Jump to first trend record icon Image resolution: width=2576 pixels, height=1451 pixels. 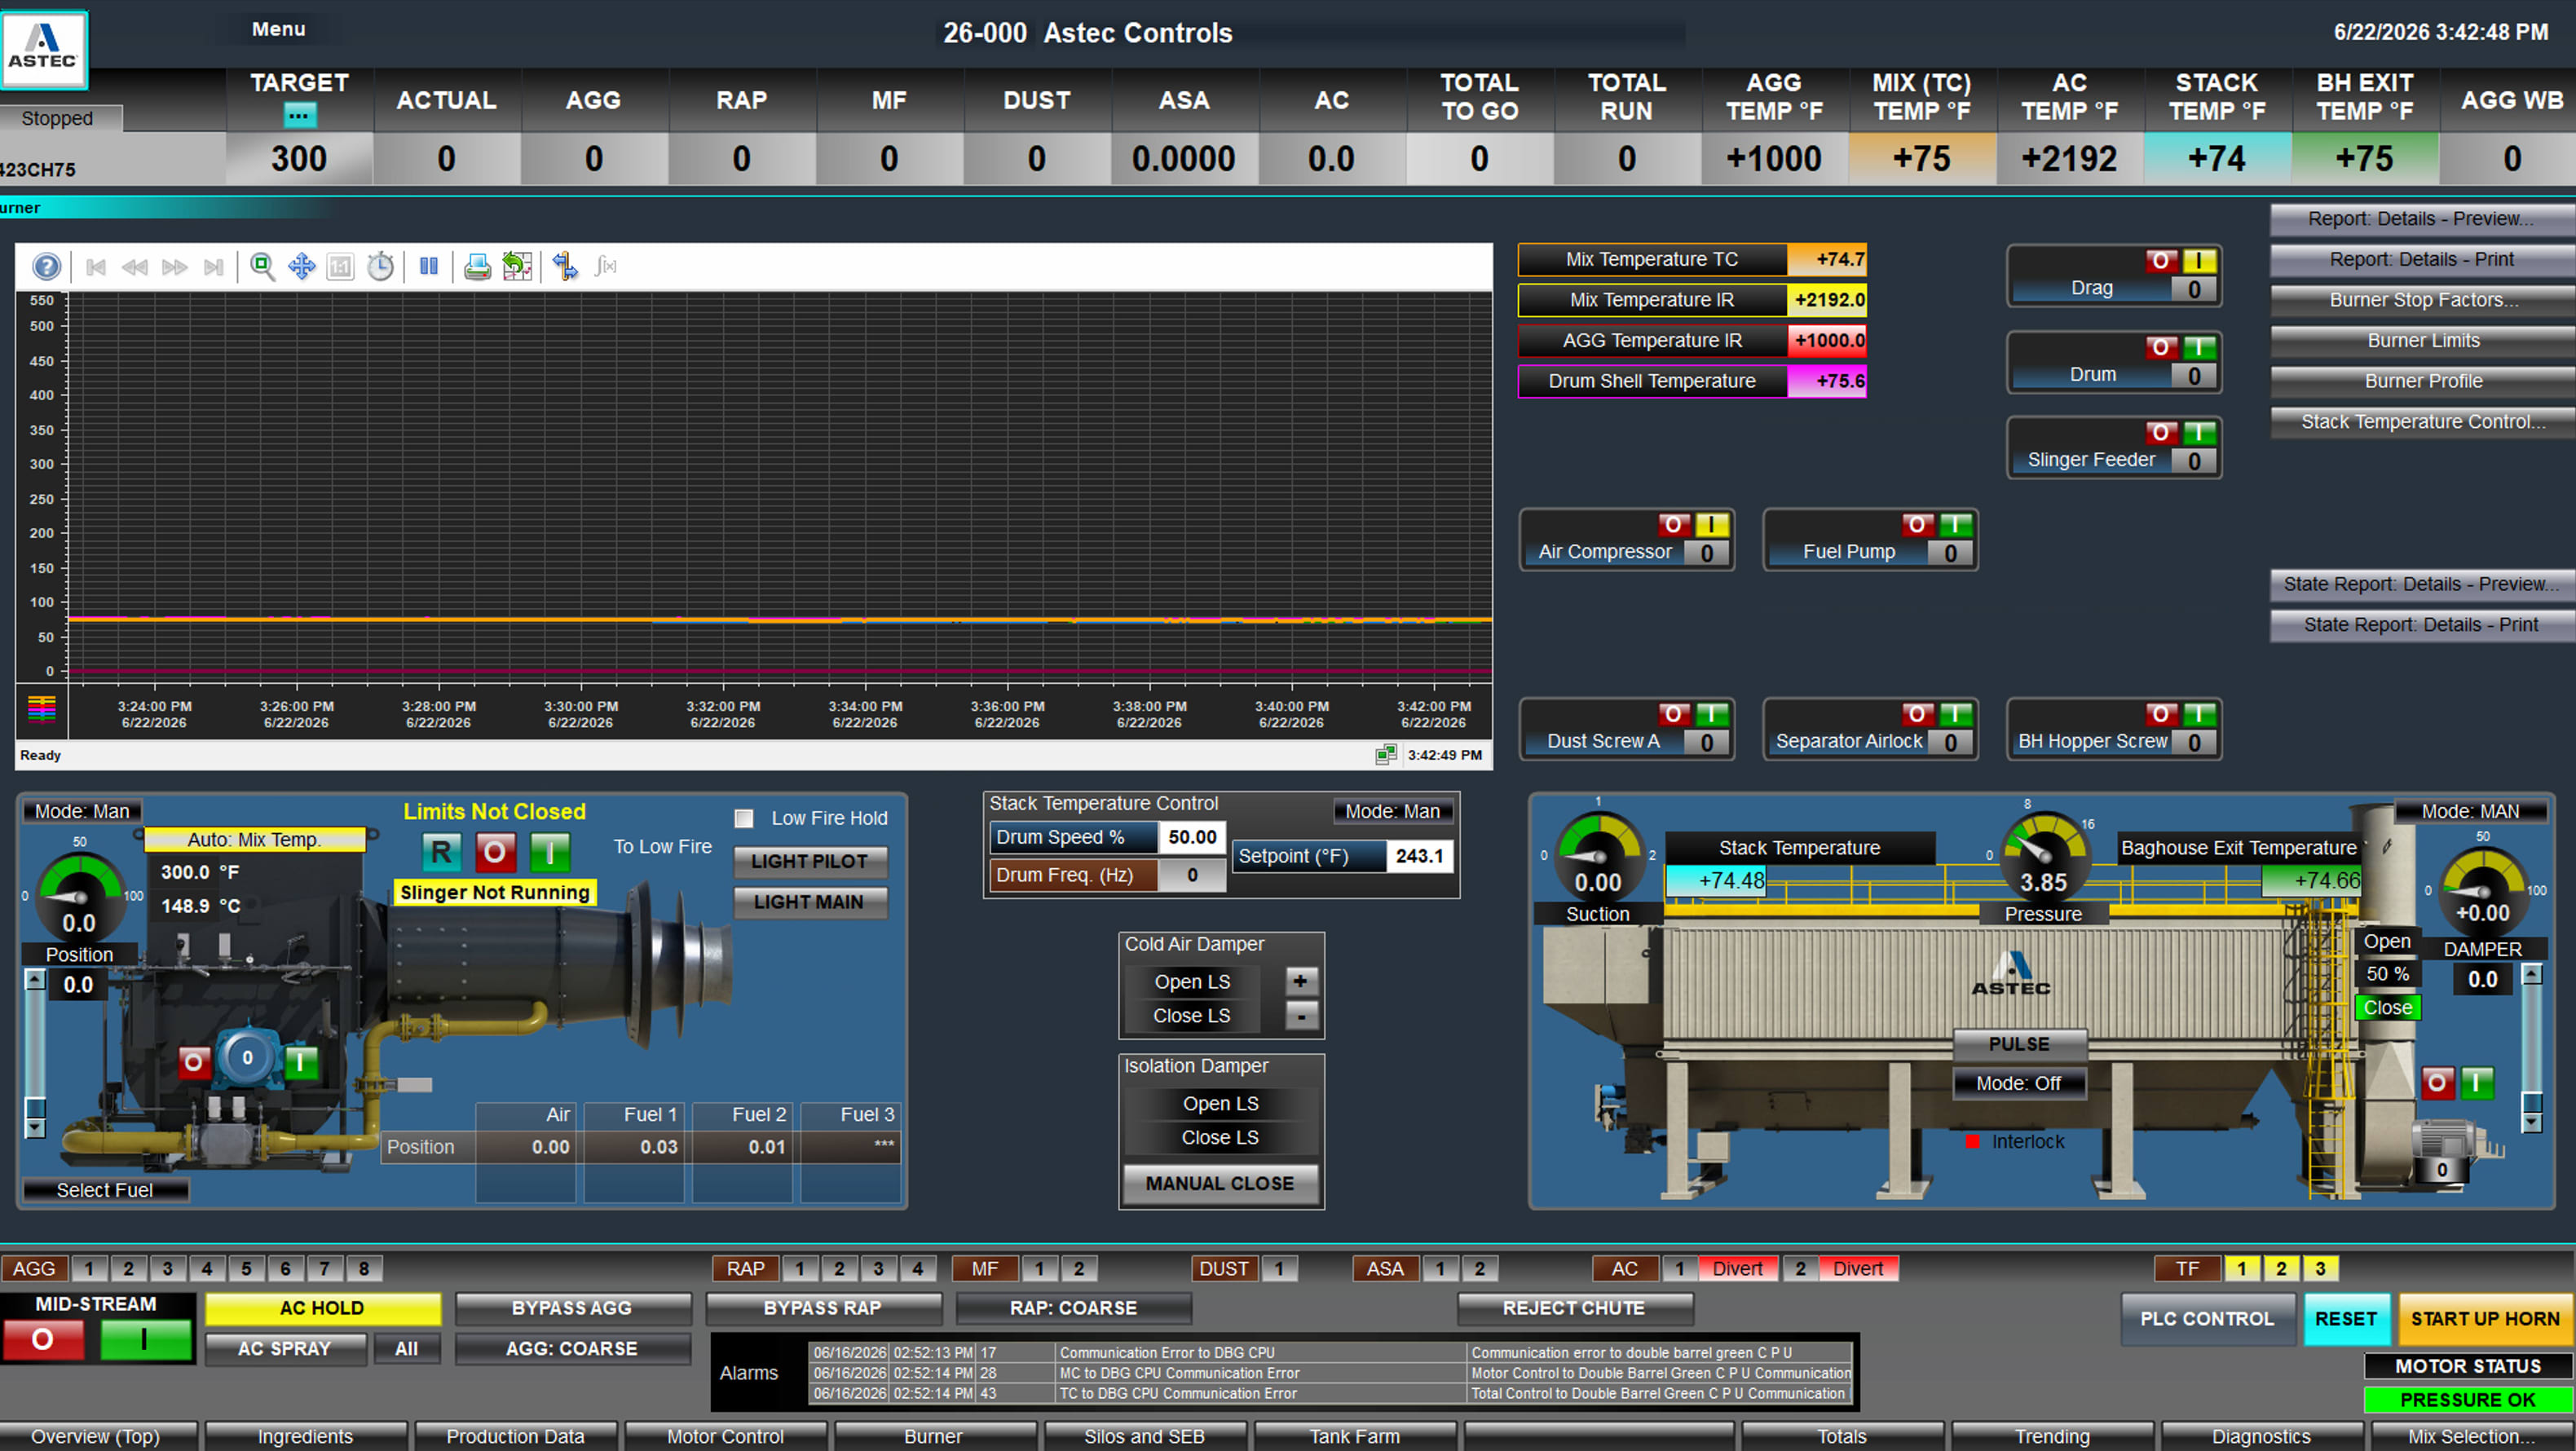click(x=96, y=267)
